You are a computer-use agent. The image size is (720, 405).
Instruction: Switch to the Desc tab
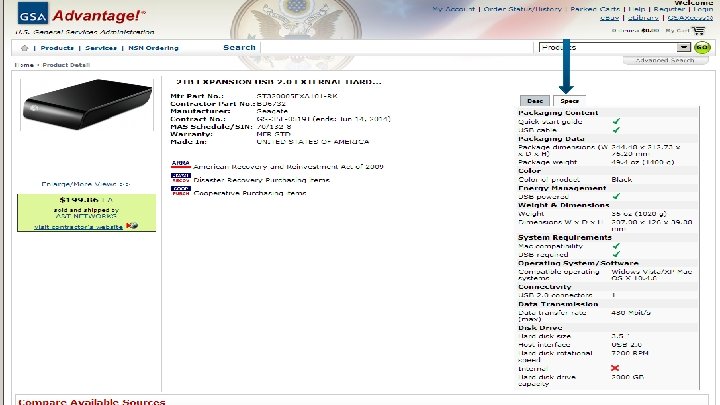(535, 101)
